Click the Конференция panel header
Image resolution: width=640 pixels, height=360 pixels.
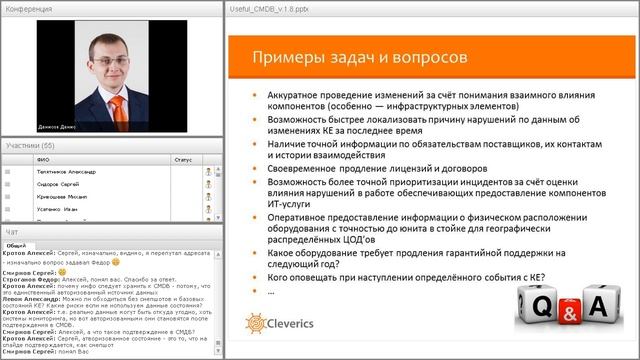click(x=112, y=9)
